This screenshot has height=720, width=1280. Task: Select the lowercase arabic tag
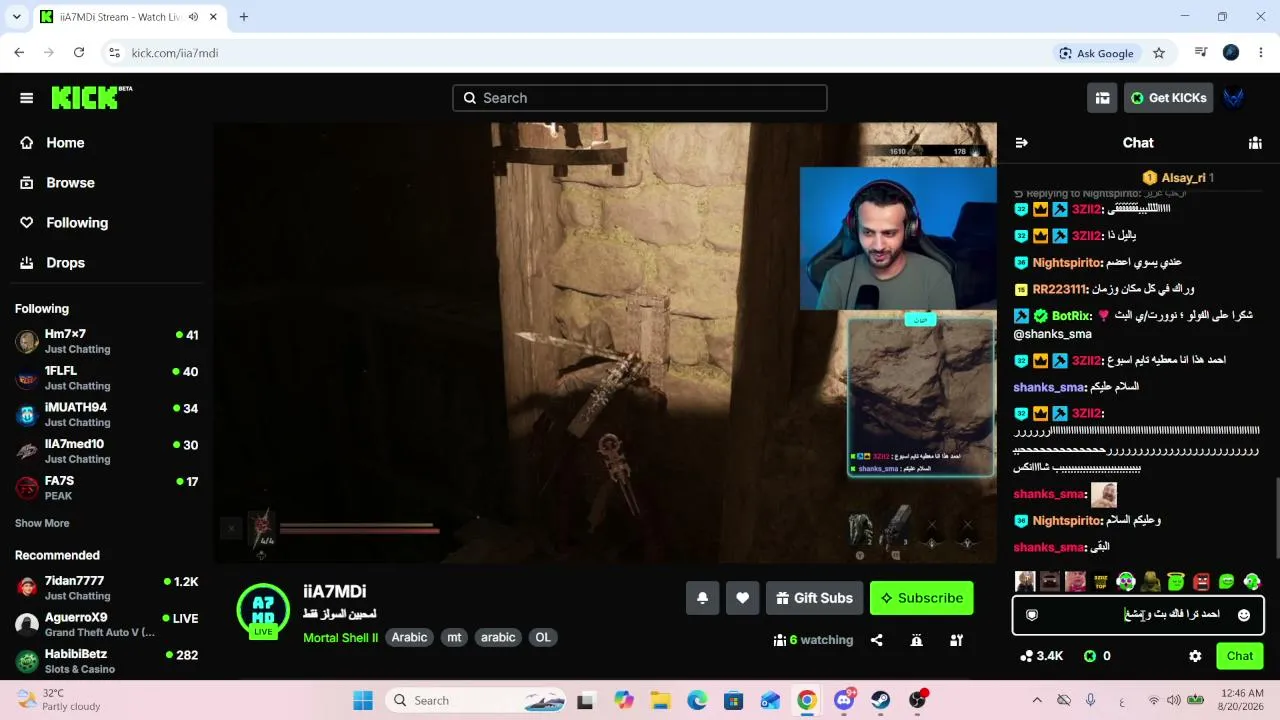point(498,637)
